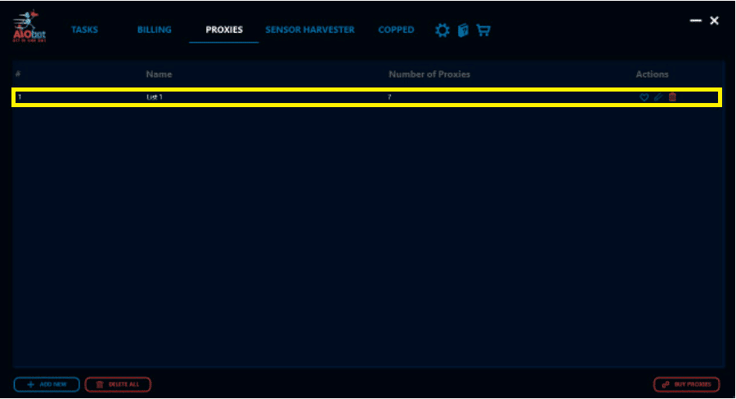Select the Proxies tab
The image size is (736, 399).
(224, 30)
